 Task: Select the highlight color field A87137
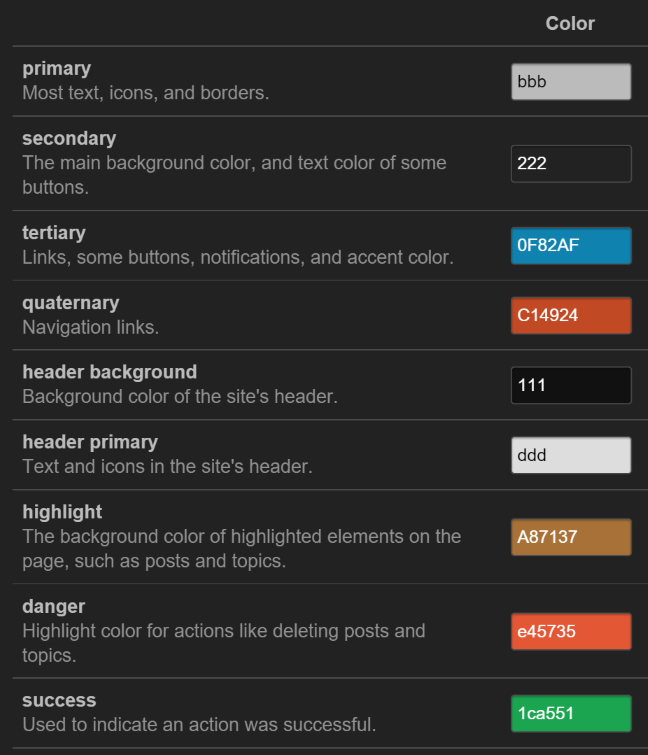coord(570,537)
